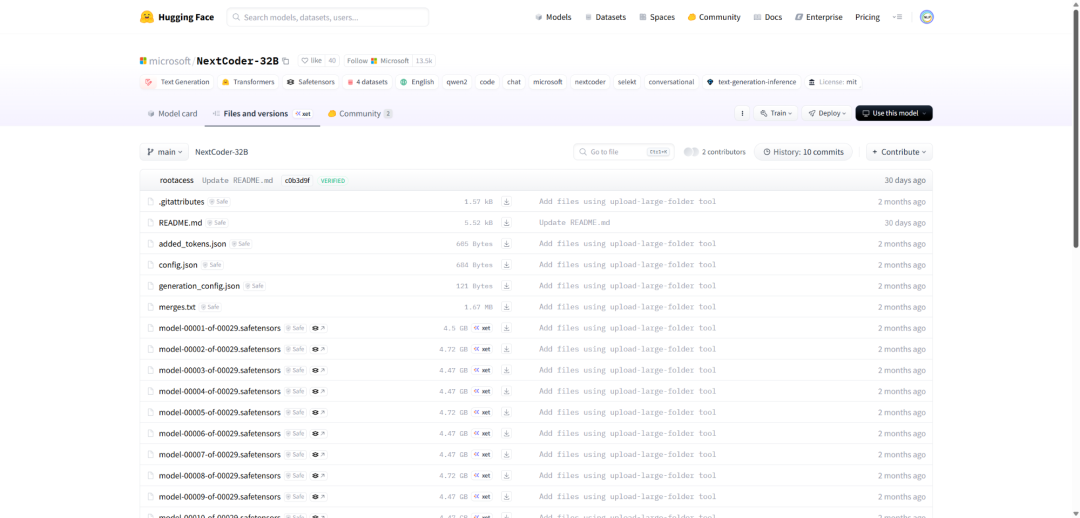The image size is (1080, 518).
Task: Click the Text Generation tag
Action: pyautogui.click(x=178, y=82)
